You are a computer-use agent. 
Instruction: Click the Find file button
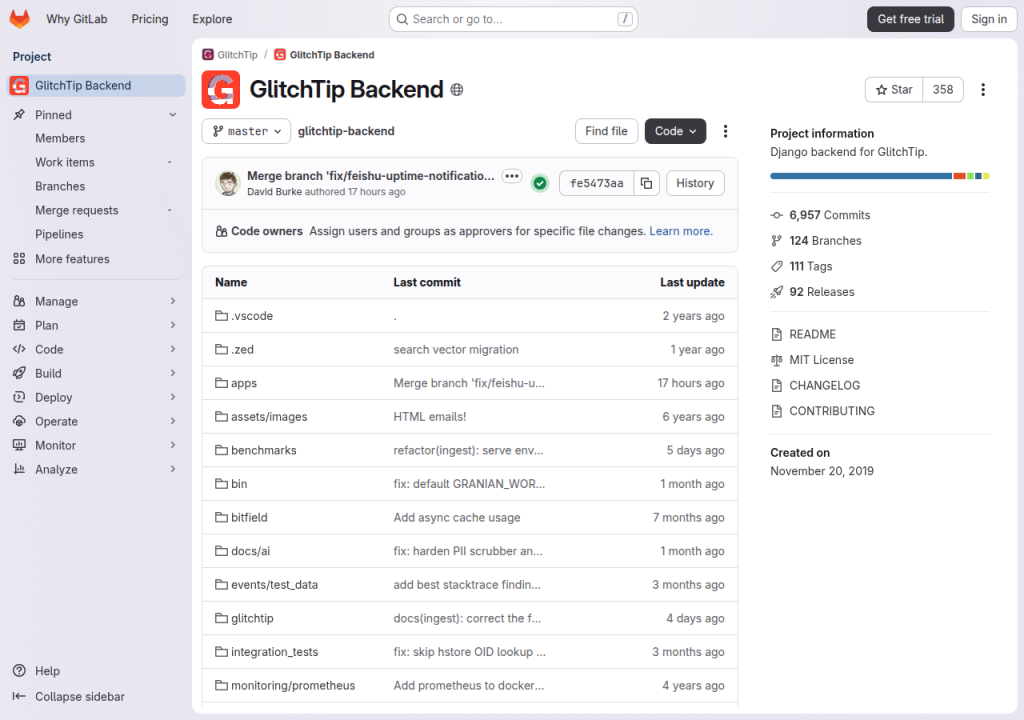pyautogui.click(x=606, y=131)
